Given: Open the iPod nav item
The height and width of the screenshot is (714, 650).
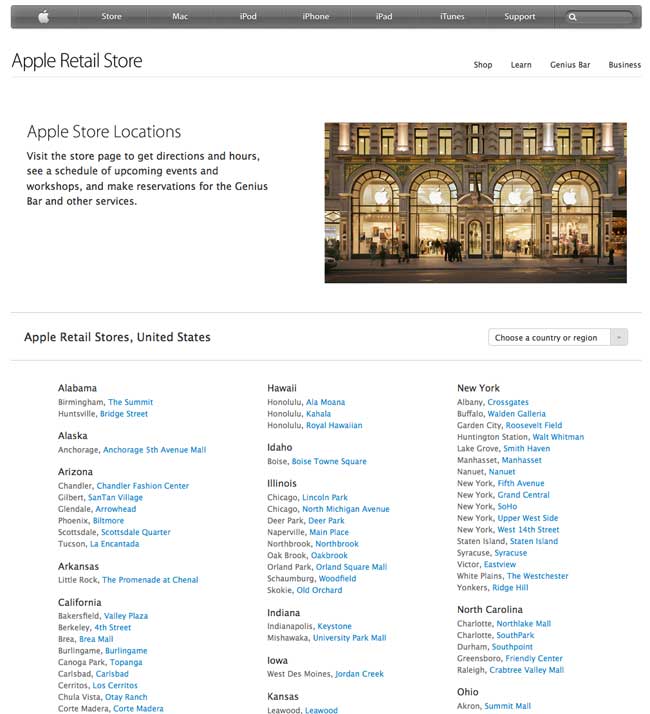Looking at the screenshot, I should (248, 17).
